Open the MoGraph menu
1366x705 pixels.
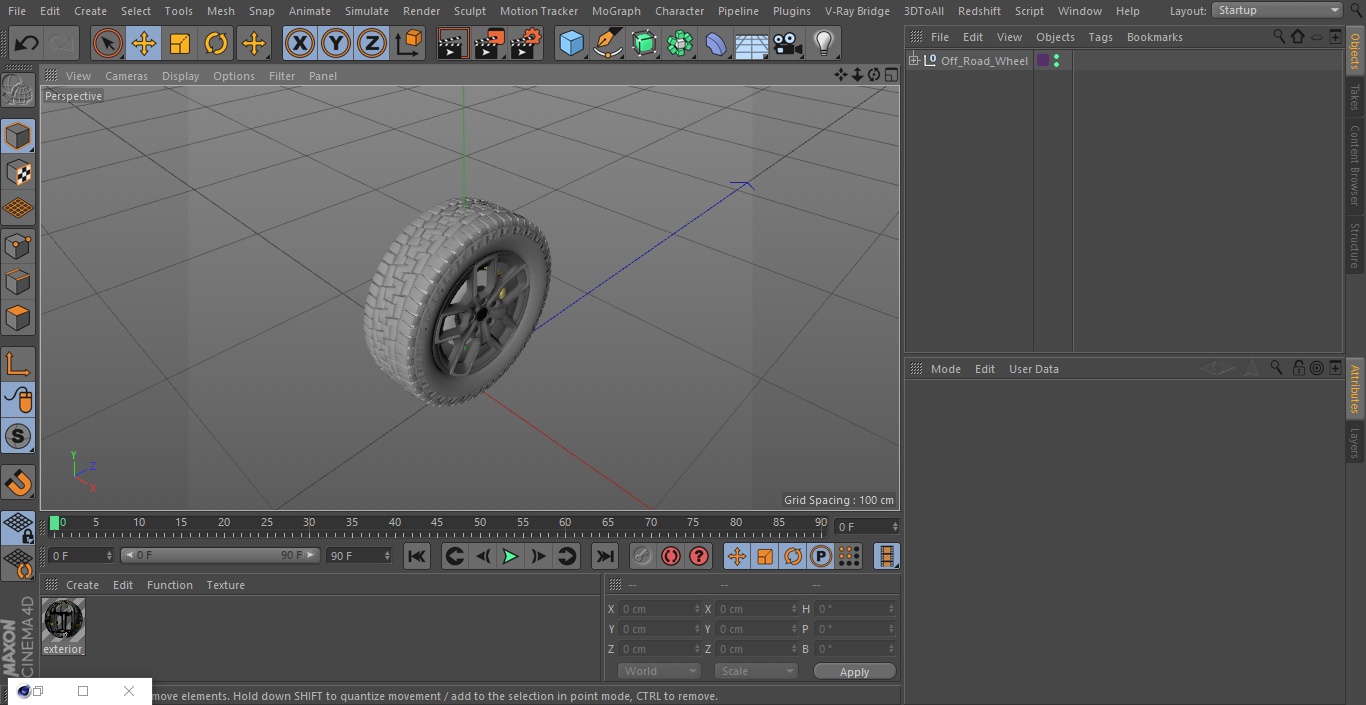(616, 11)
